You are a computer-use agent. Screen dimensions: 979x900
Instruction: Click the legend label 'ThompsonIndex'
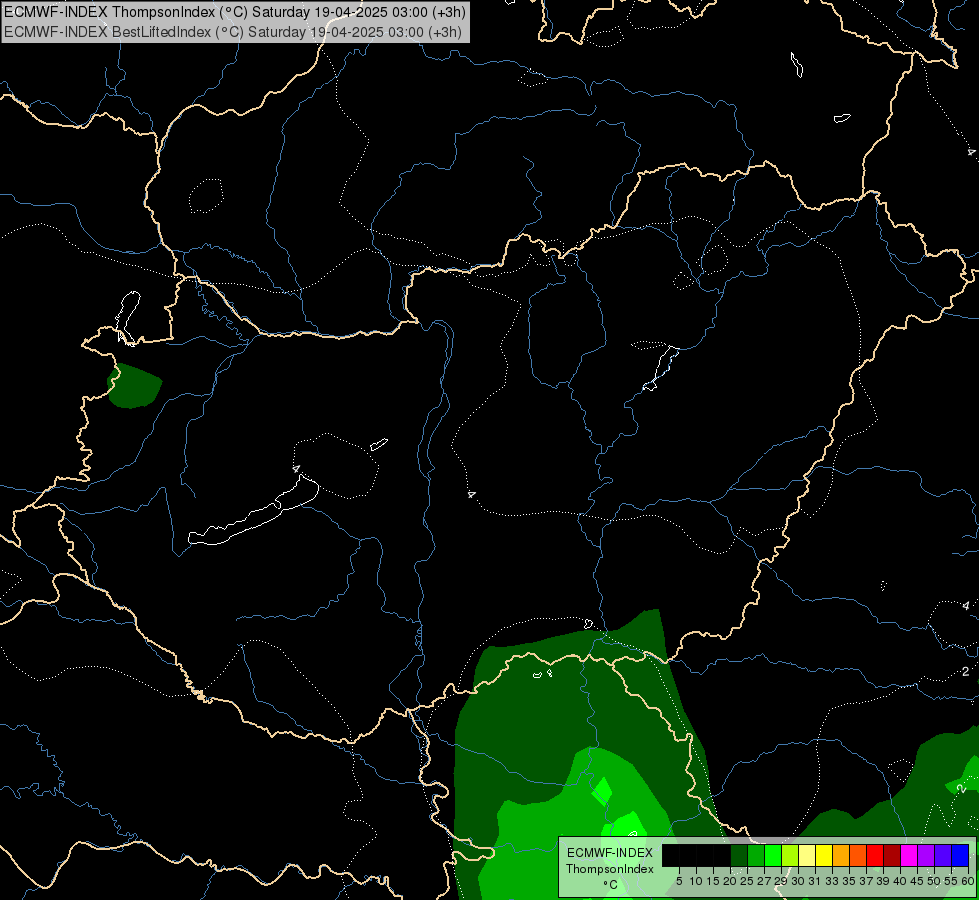point(609,869)
